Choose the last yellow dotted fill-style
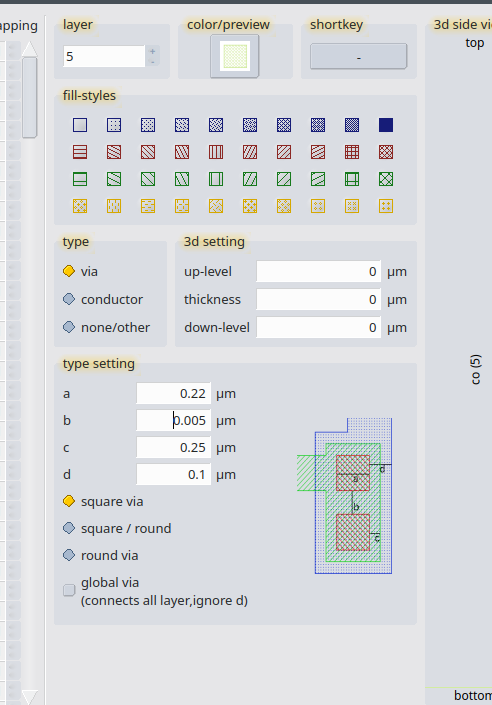 [386, 206]
